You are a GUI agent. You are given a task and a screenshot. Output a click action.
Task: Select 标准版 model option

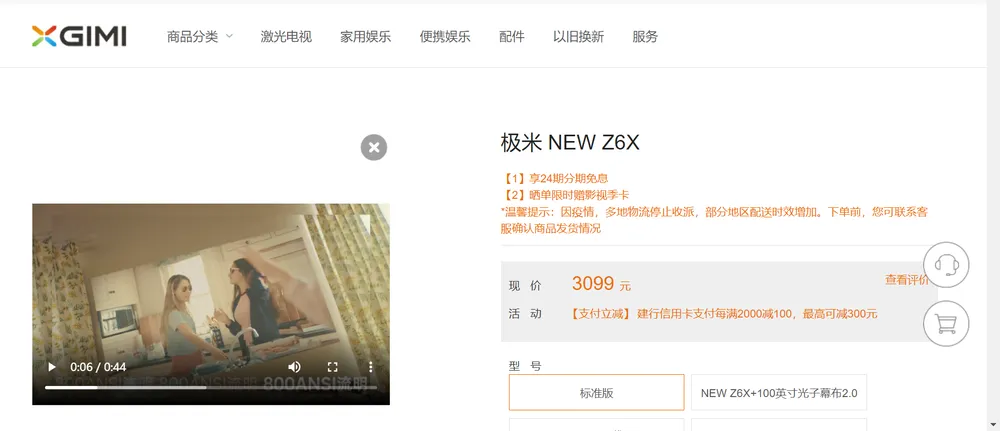pyautogui.click(x=596, y=393)
